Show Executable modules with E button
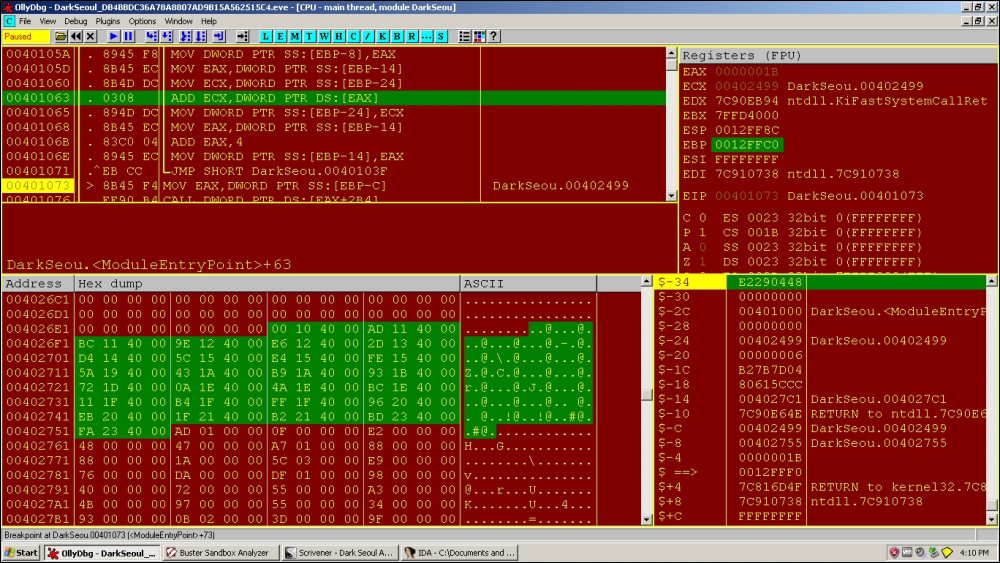1000x563 pixels. coord(280,36)
